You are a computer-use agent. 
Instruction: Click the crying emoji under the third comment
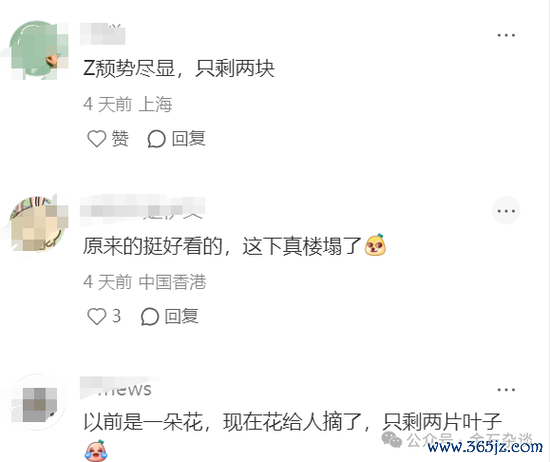pyautogui.click(x=96, y=450)
